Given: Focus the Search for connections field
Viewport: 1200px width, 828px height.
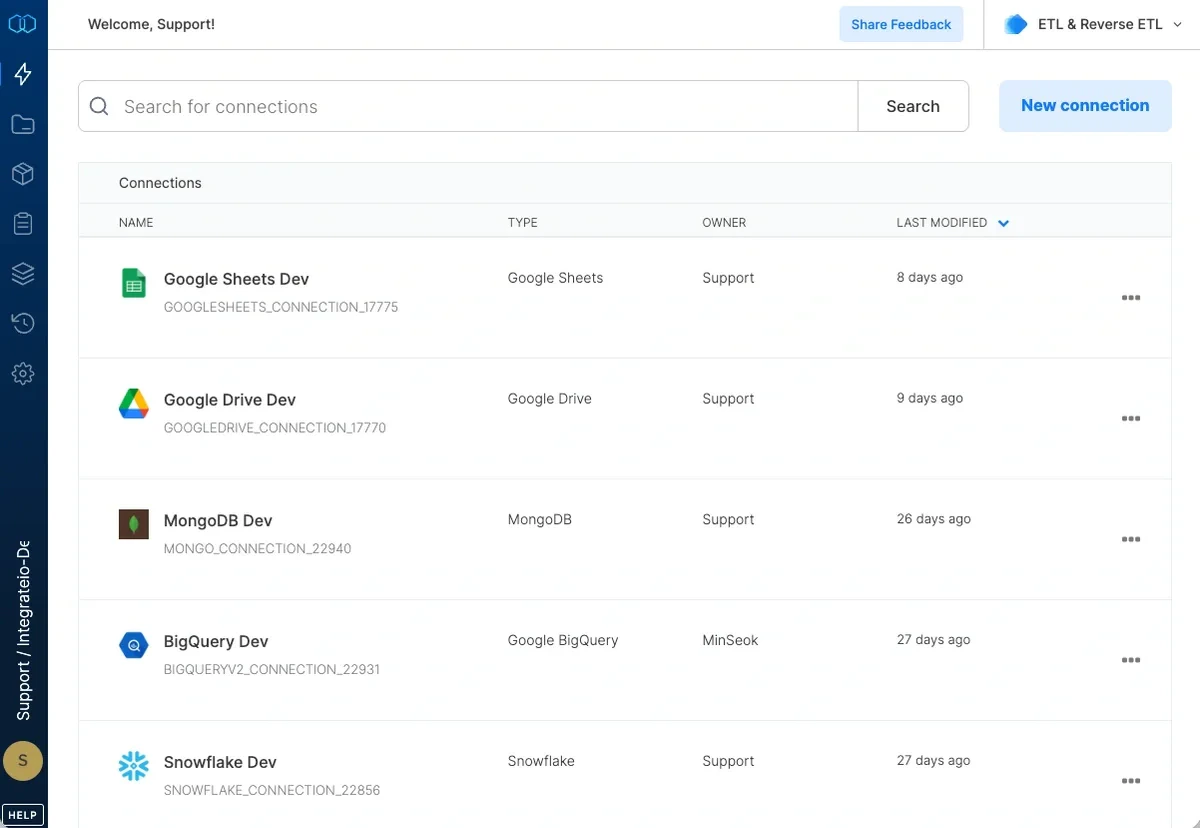Looking at the screenshot, I should [468, 106].
